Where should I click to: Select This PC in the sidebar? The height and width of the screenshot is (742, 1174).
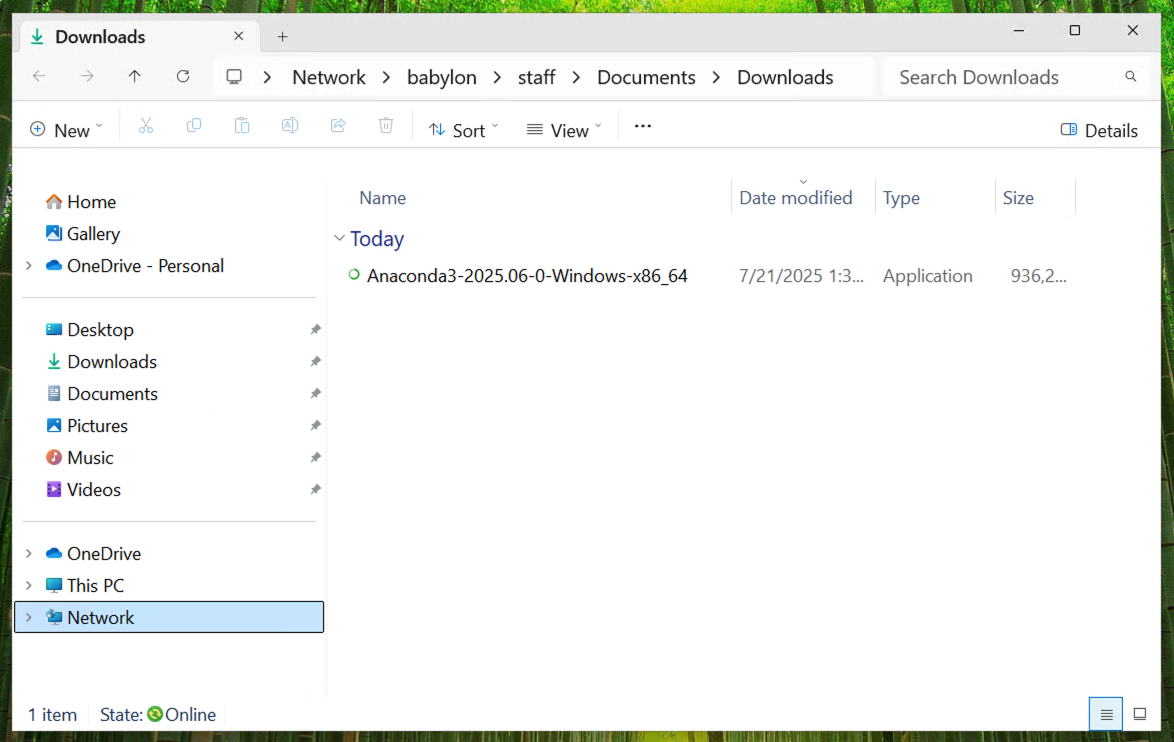point(95,586)
